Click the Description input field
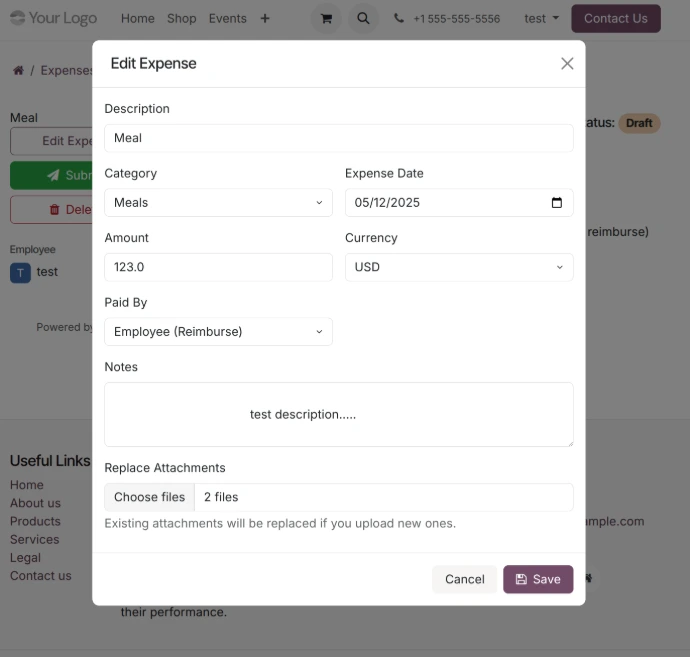690x657 pixels. click(338, 138)
